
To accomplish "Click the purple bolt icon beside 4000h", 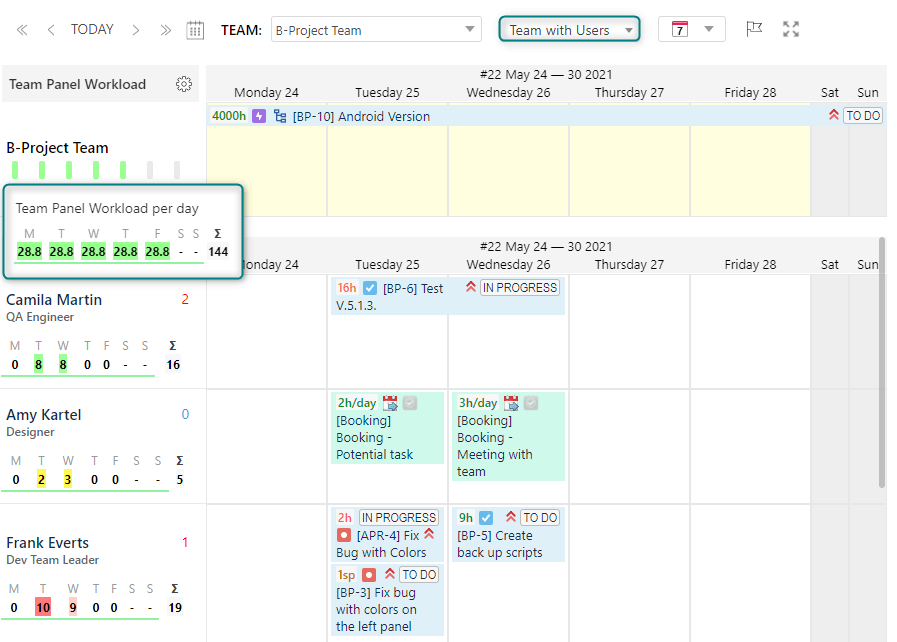I will (x=257, y=115).
